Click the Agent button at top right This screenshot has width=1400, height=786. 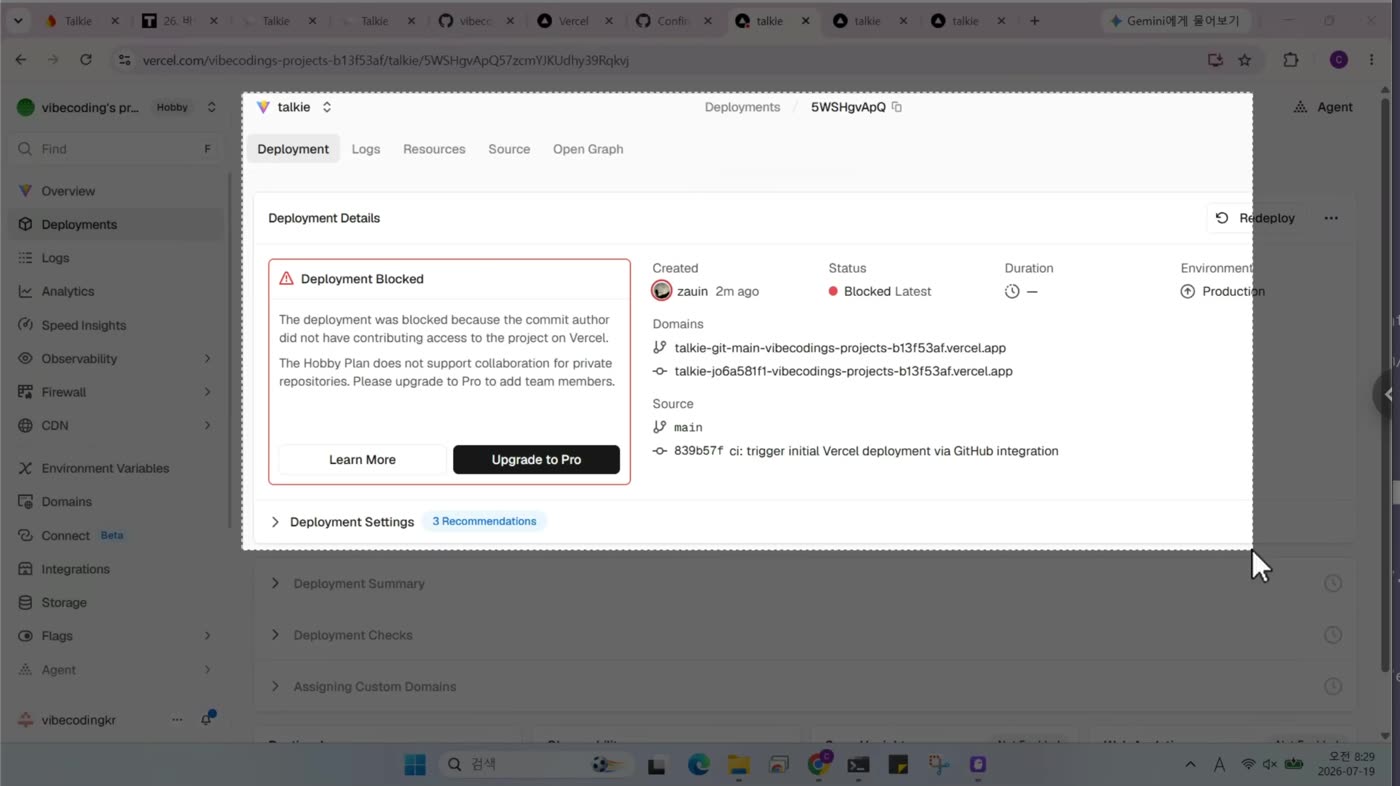click(1322, 107)
